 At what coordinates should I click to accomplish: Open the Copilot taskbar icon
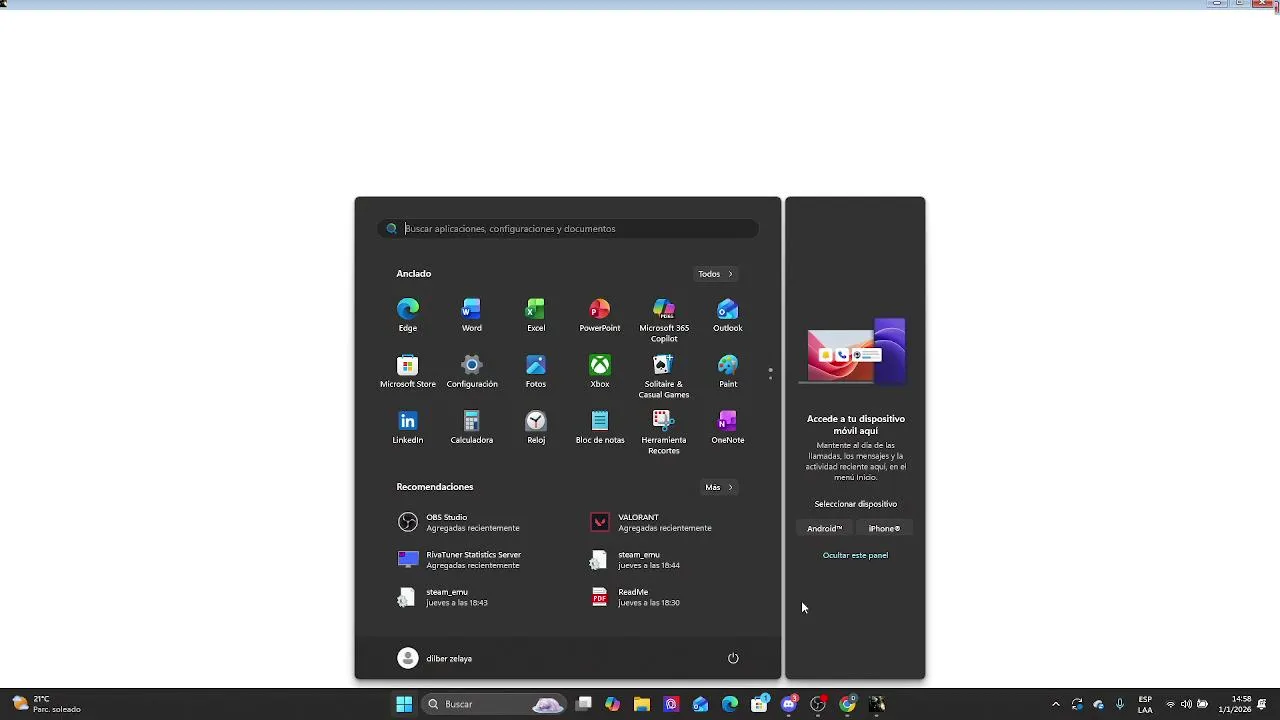tap(612, 704)
